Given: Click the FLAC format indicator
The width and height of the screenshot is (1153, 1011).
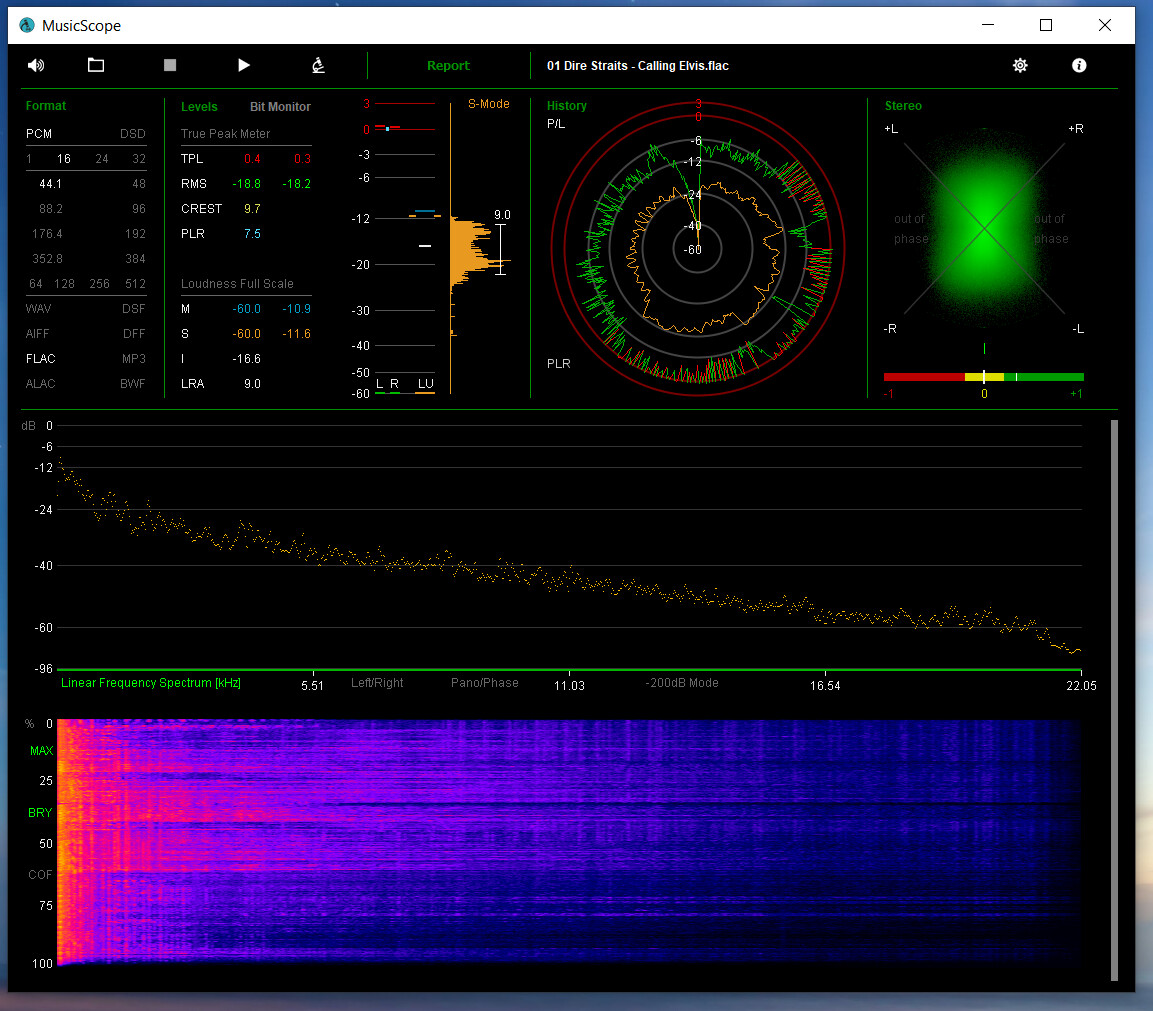Looking at the screenshot, I should point(40,359).
